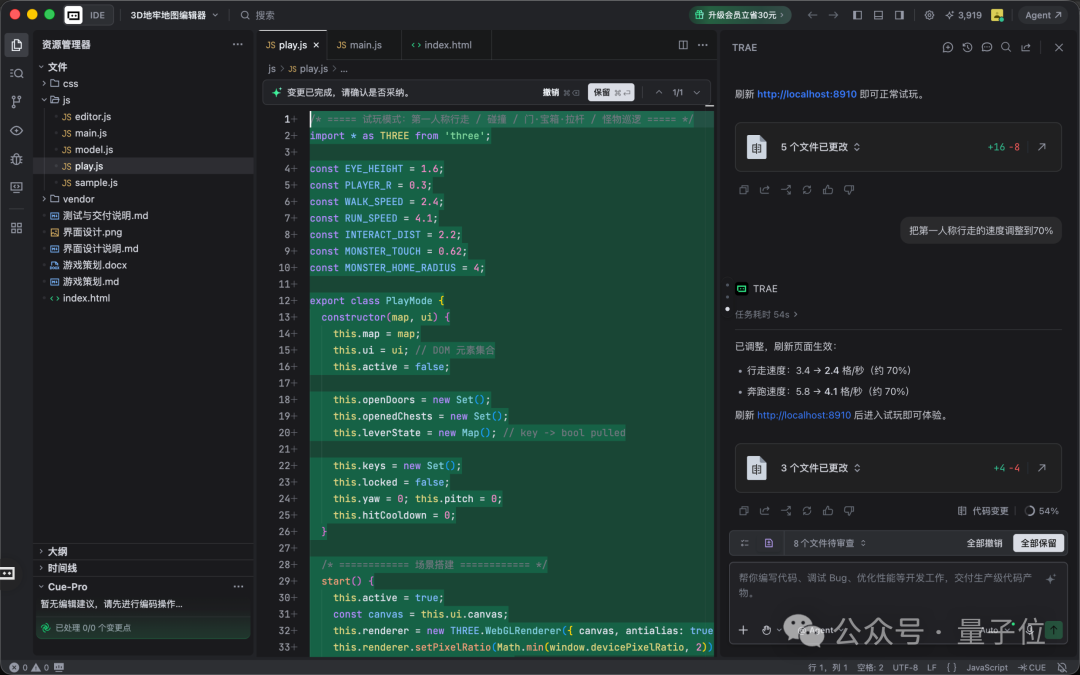Click the 54% context usage indicator
Image resolution: width=1080 pixels, height=675 pixels.
[x=1041, y=511]
